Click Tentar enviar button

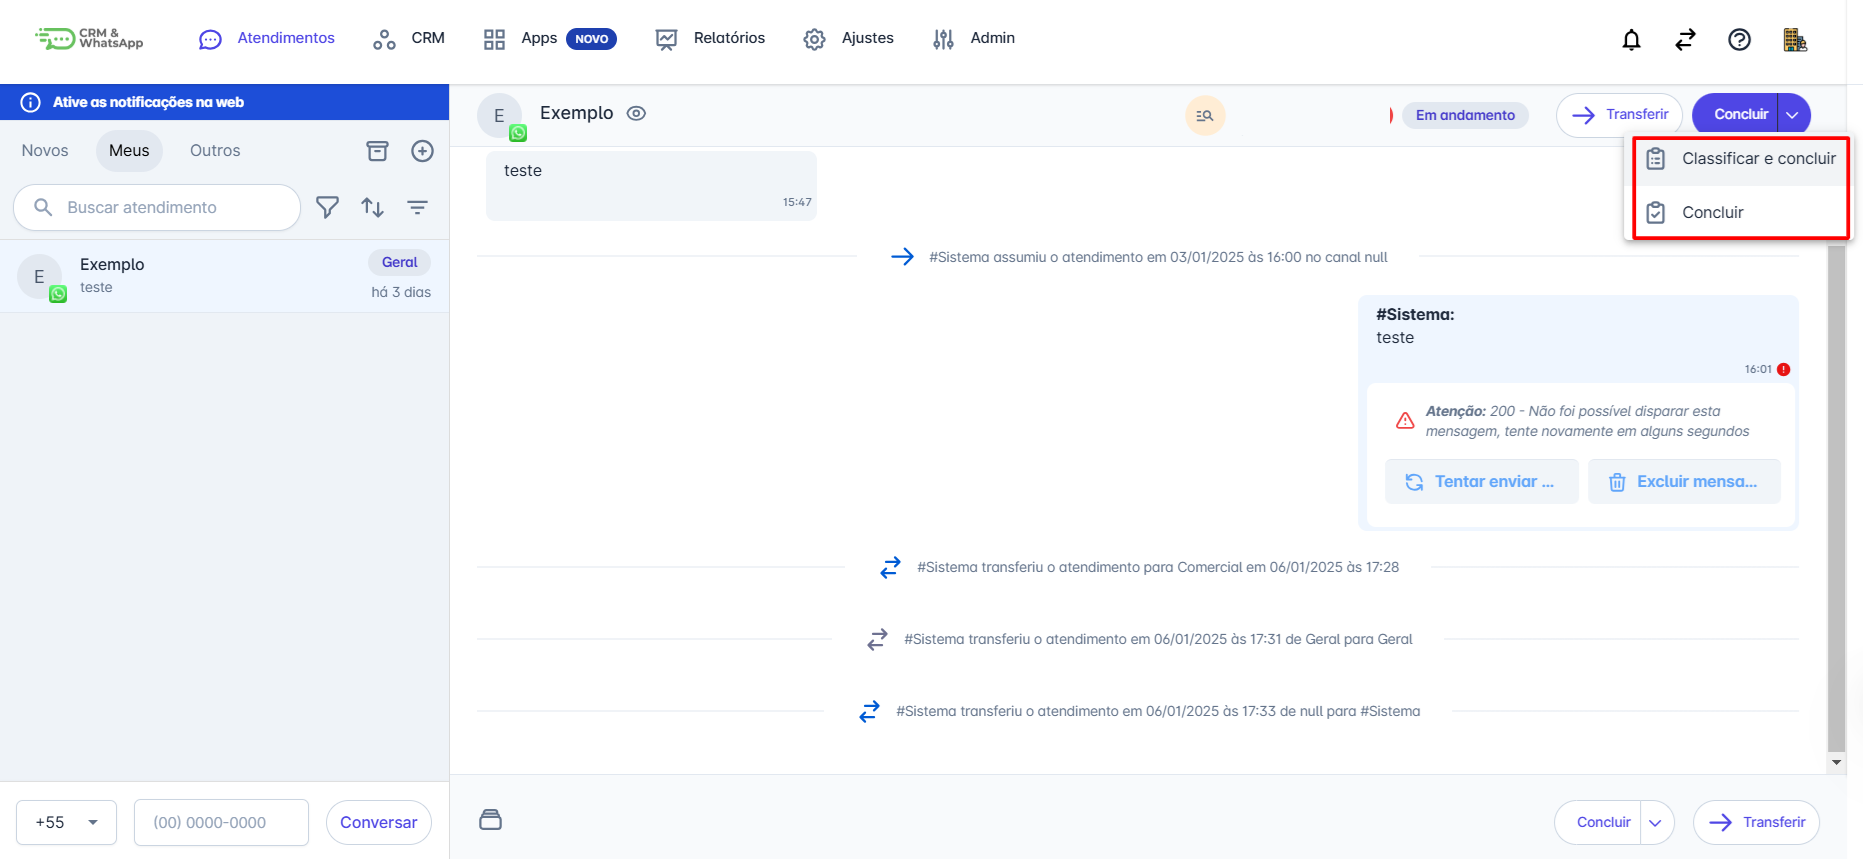tap(1481, 482)
